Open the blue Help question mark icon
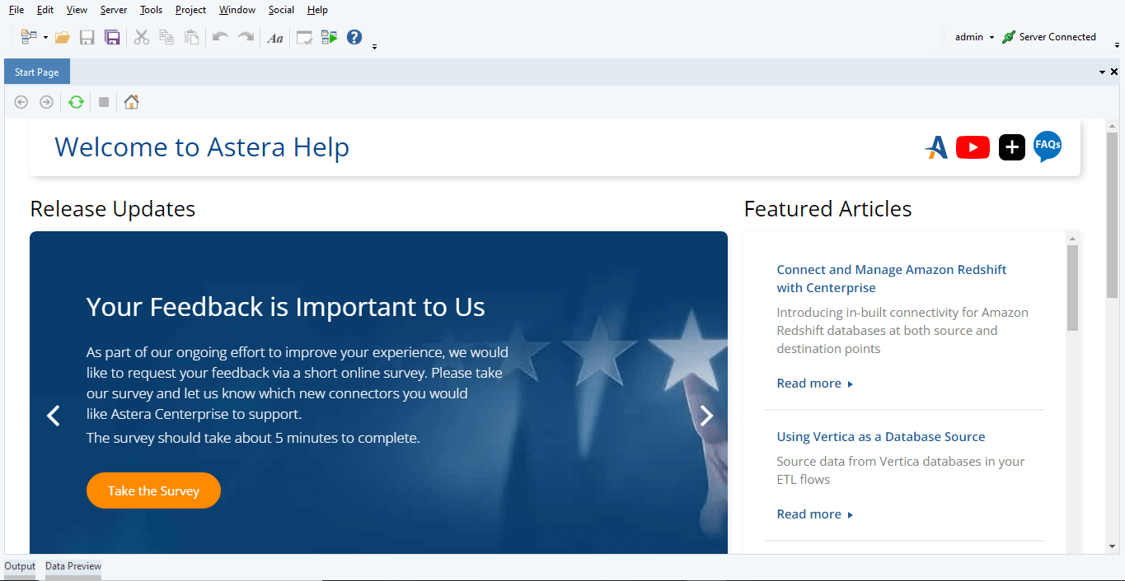The height and width of the screenshot is (581, 1125). coord(354,38)
